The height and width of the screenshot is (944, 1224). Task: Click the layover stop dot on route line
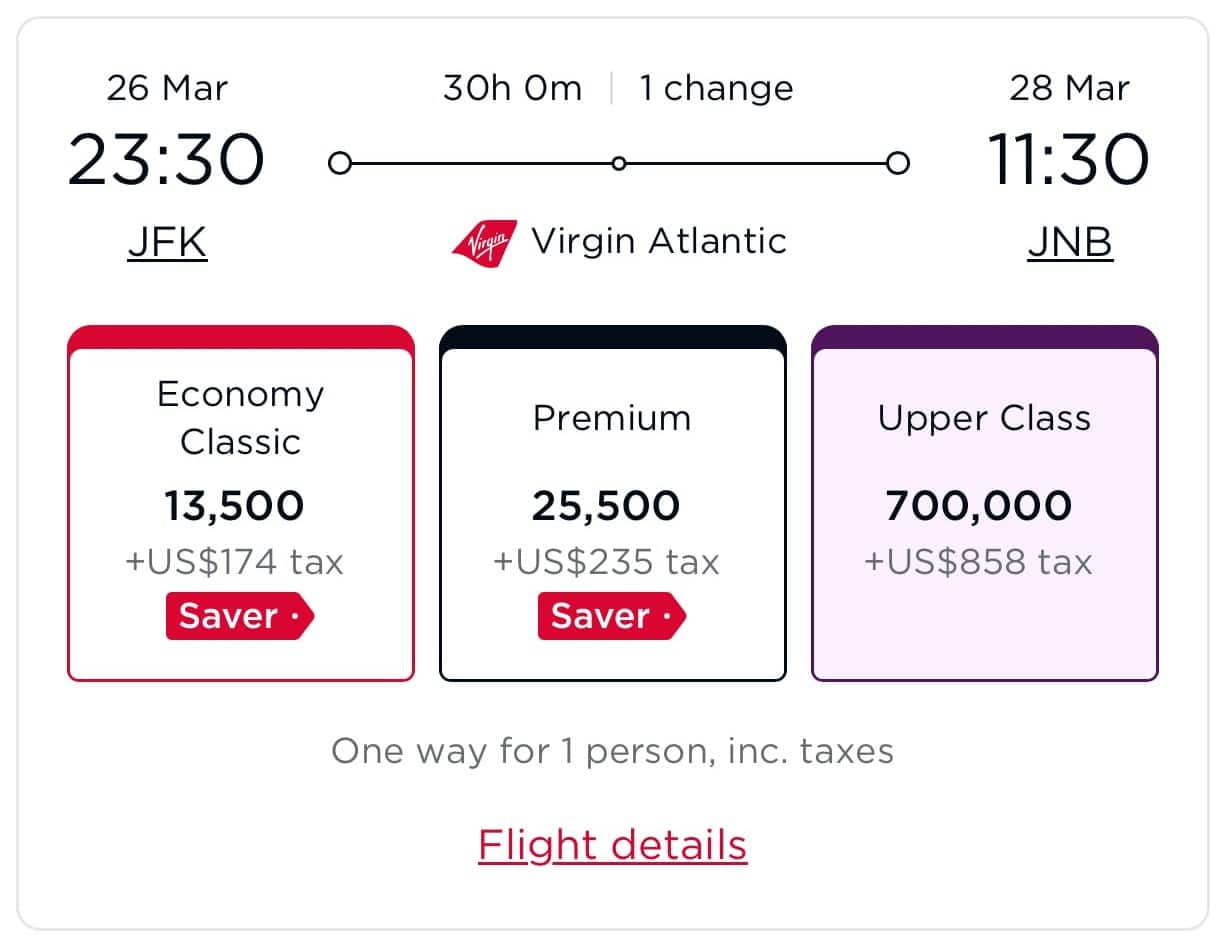click(x=619, y=163)
